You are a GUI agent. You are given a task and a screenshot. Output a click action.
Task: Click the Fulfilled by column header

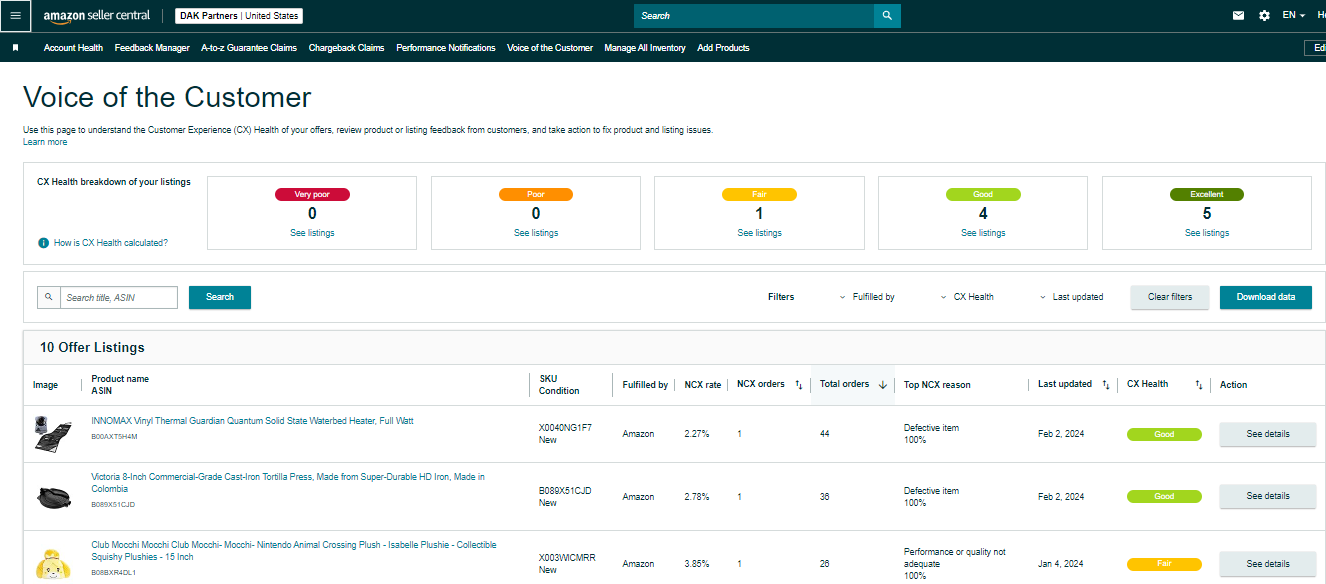click(x=645, y=385)
